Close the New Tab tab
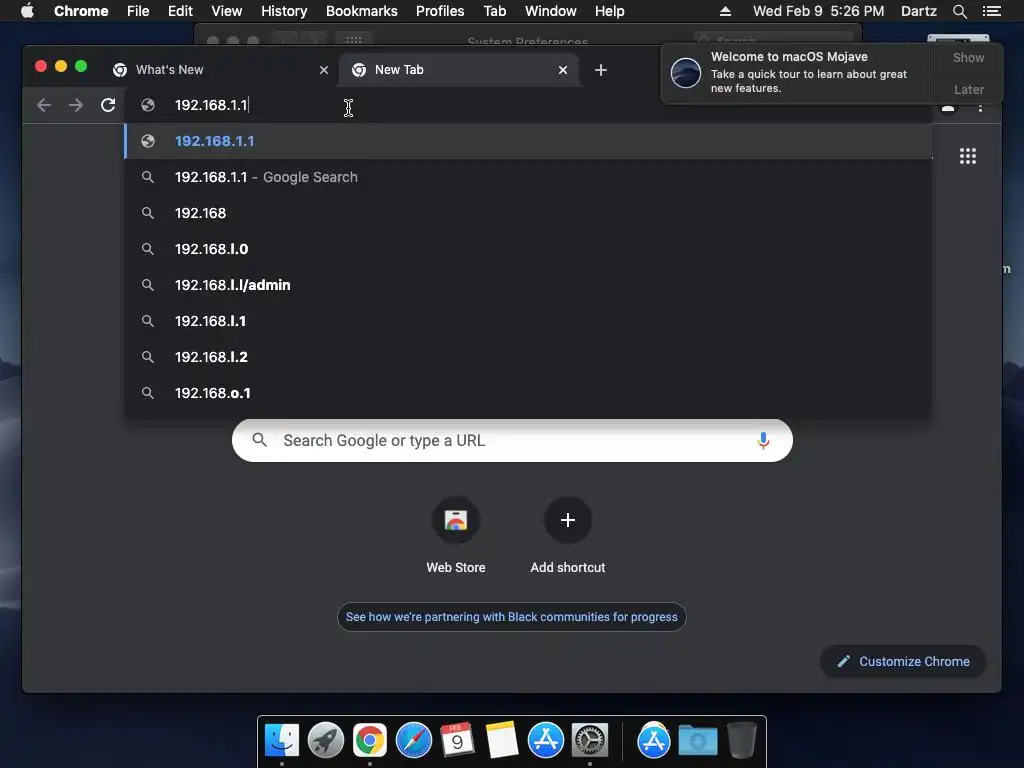Screen dimensions: 1024x768 tap(563, 70)
